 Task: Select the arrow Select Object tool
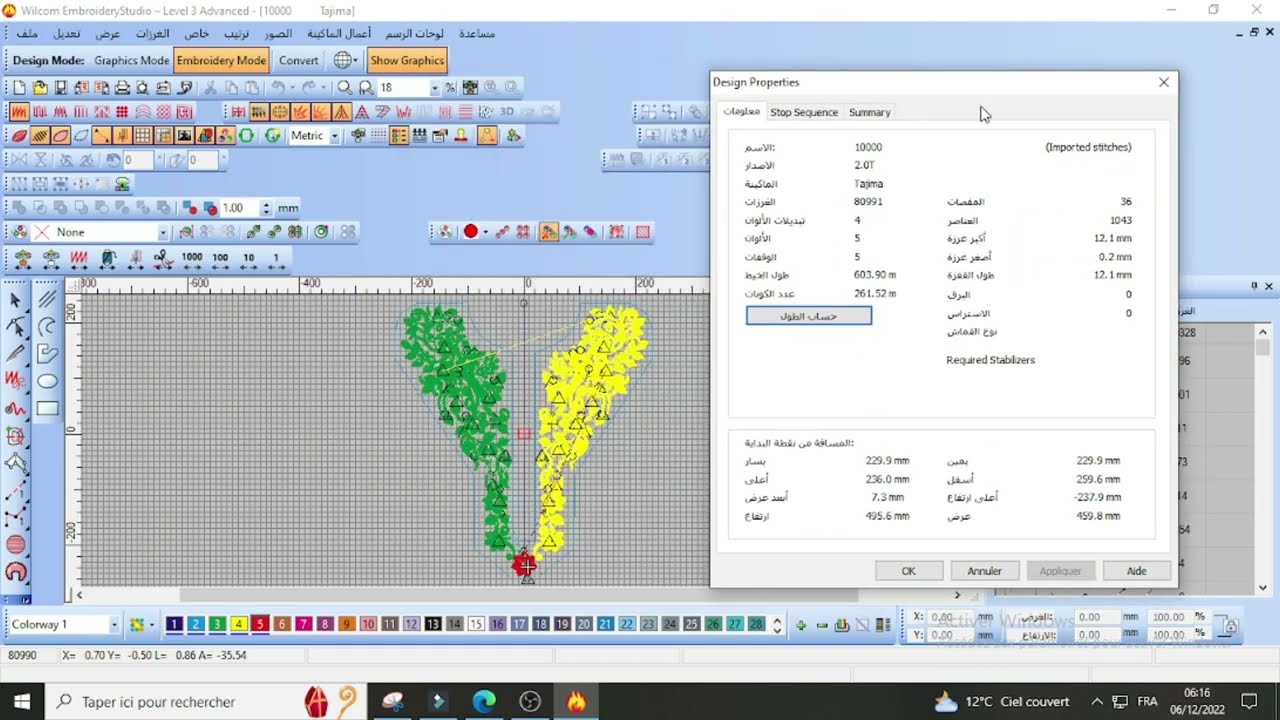pyautogui.click(x=16, y=300)
